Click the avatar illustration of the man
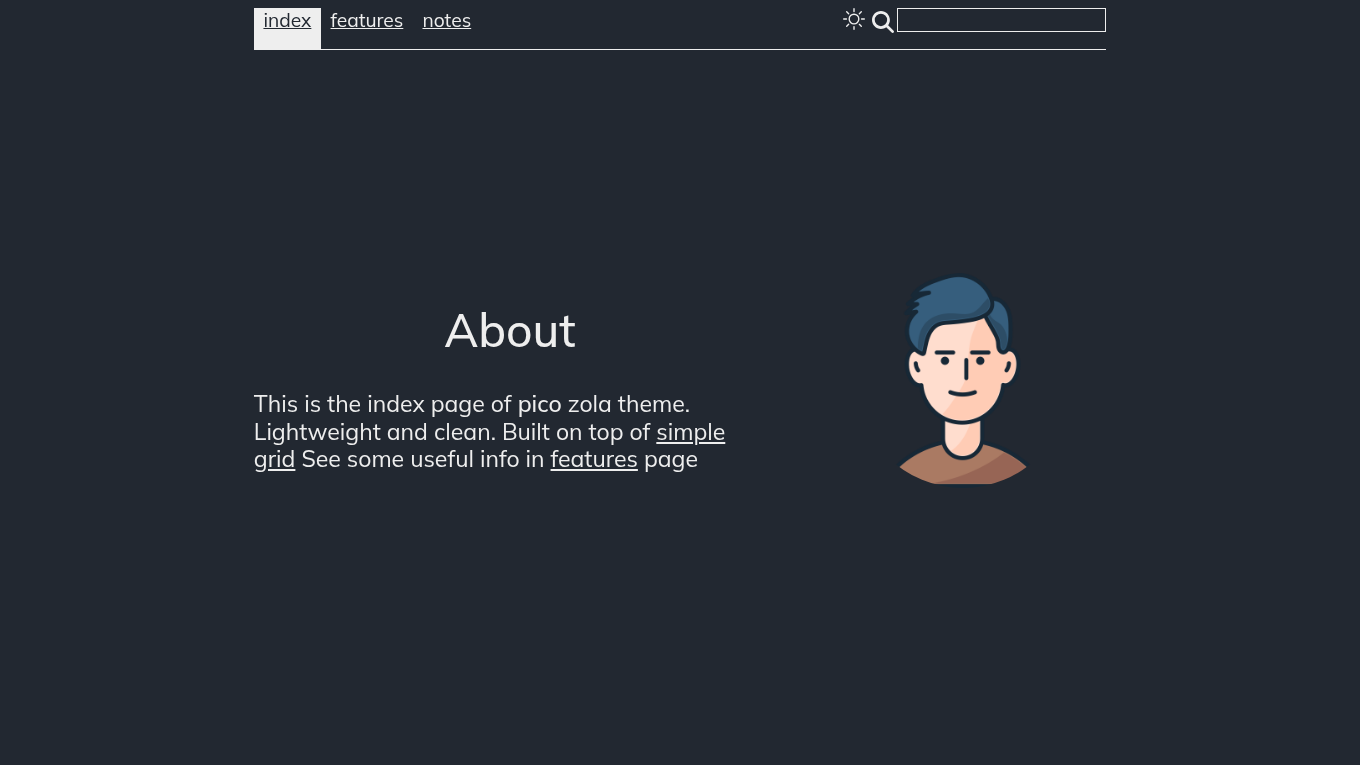 pos(960,380)
